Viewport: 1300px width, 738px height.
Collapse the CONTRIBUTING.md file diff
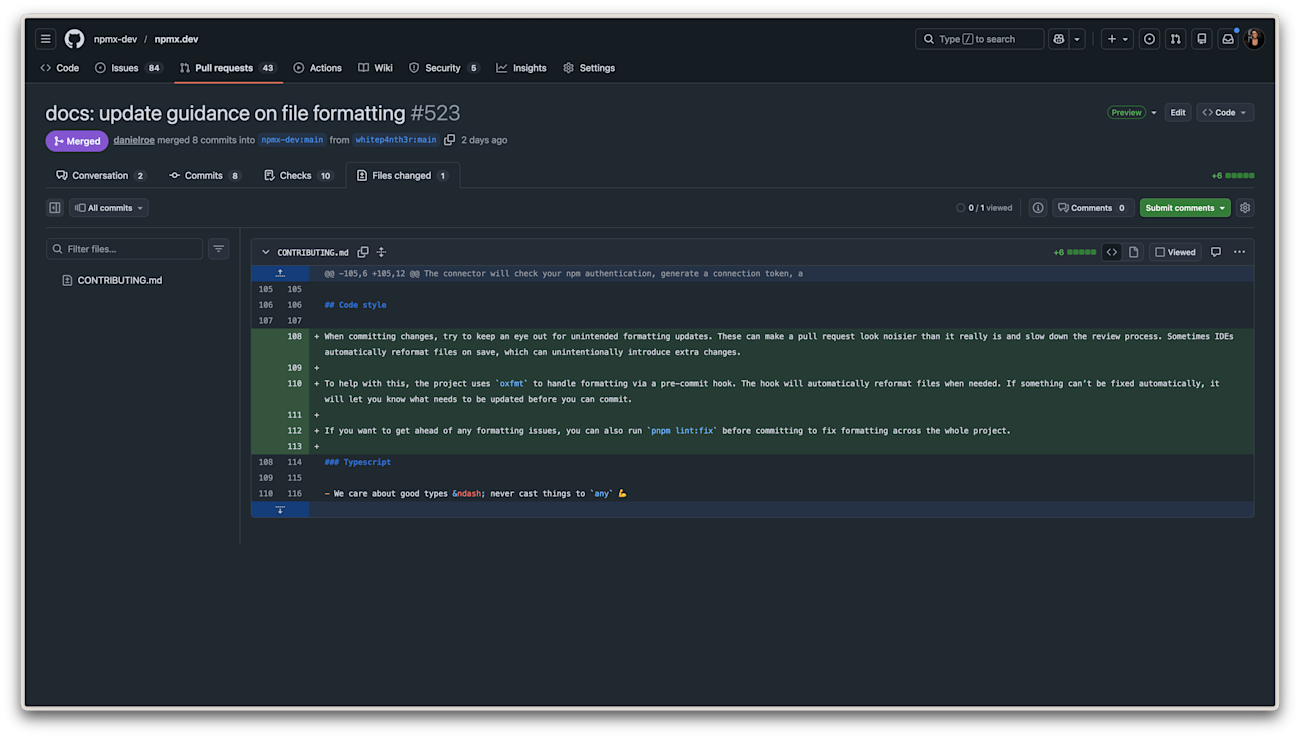pyautogui.click(x=265, y=252)
